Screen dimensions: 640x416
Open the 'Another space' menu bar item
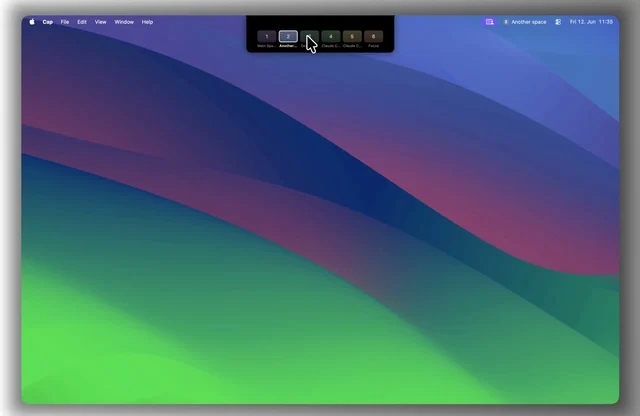(x=525, y=22)
